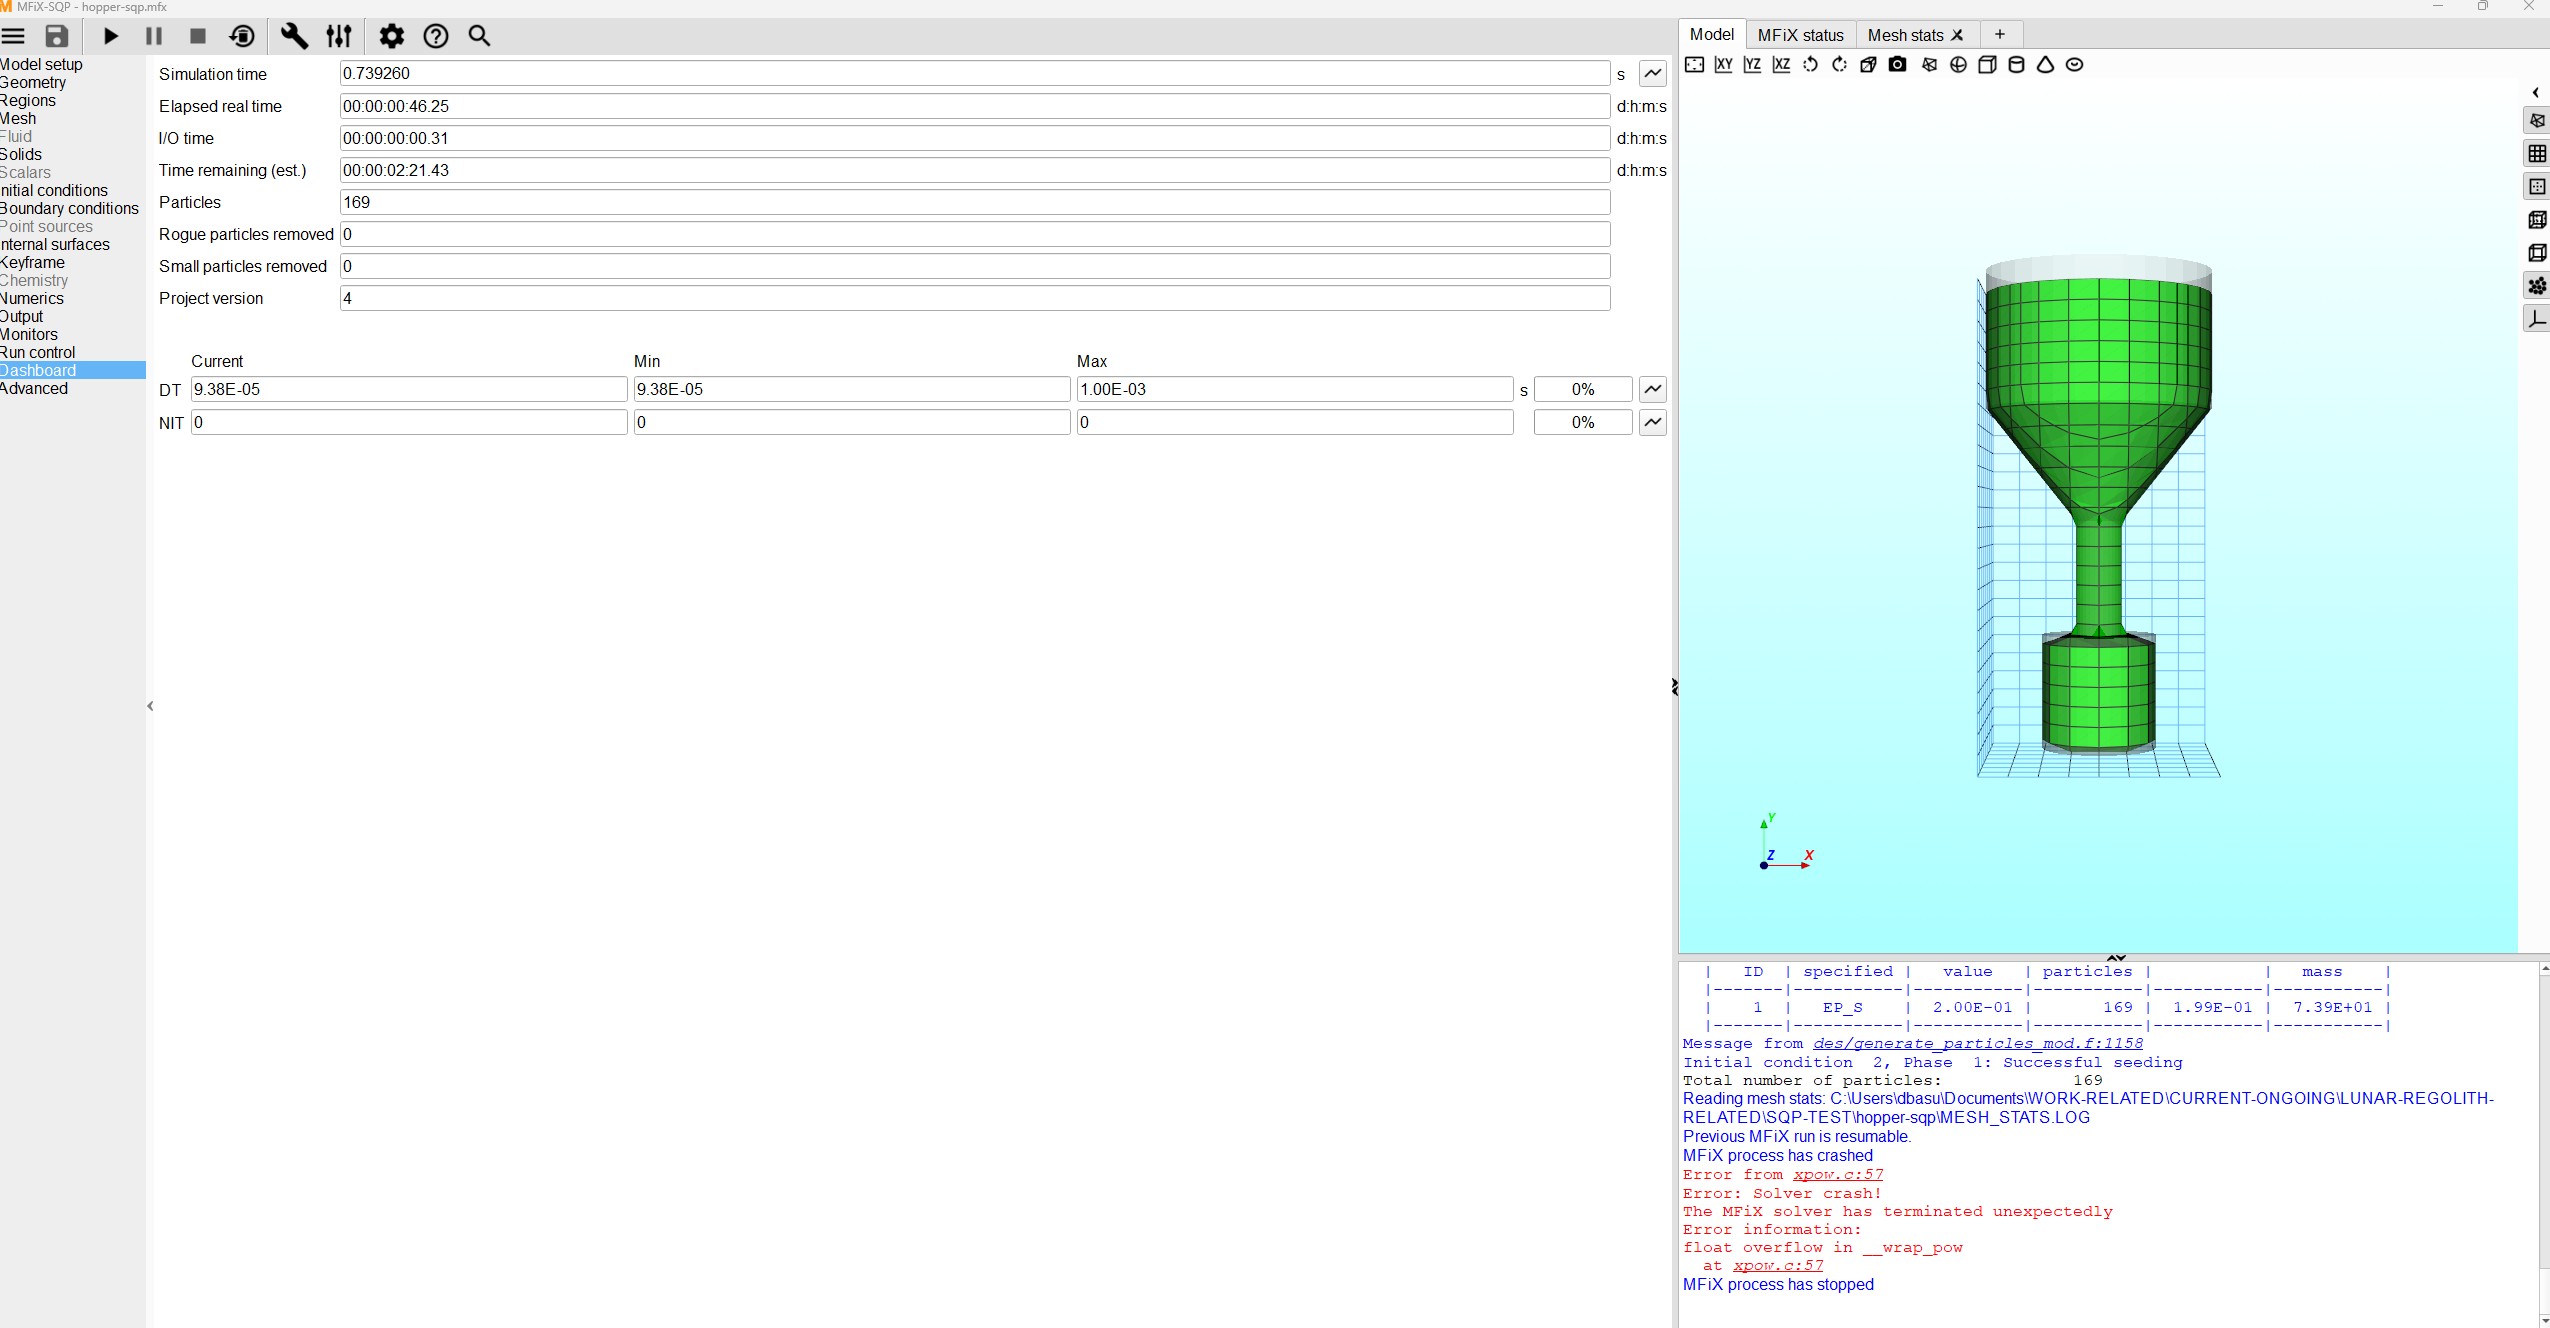Open the help question mark icon

[x=436, y=36]
